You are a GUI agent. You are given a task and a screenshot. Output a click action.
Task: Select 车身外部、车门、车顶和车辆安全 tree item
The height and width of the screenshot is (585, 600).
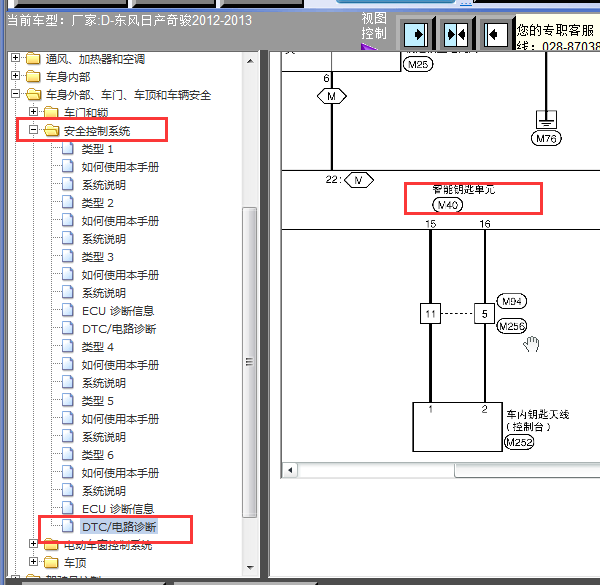(x=128, y=95)
